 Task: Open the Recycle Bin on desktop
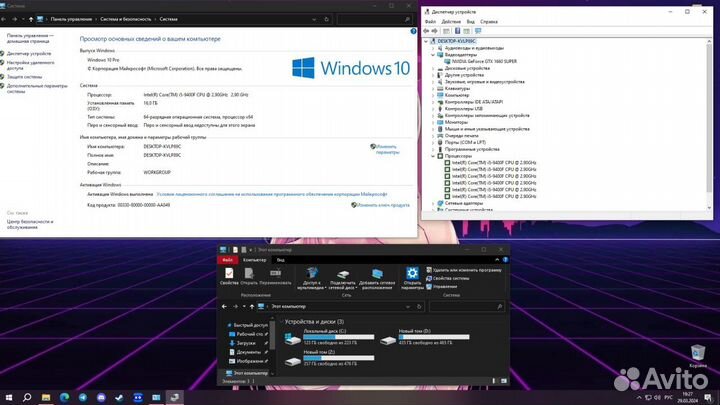[697, 354]
